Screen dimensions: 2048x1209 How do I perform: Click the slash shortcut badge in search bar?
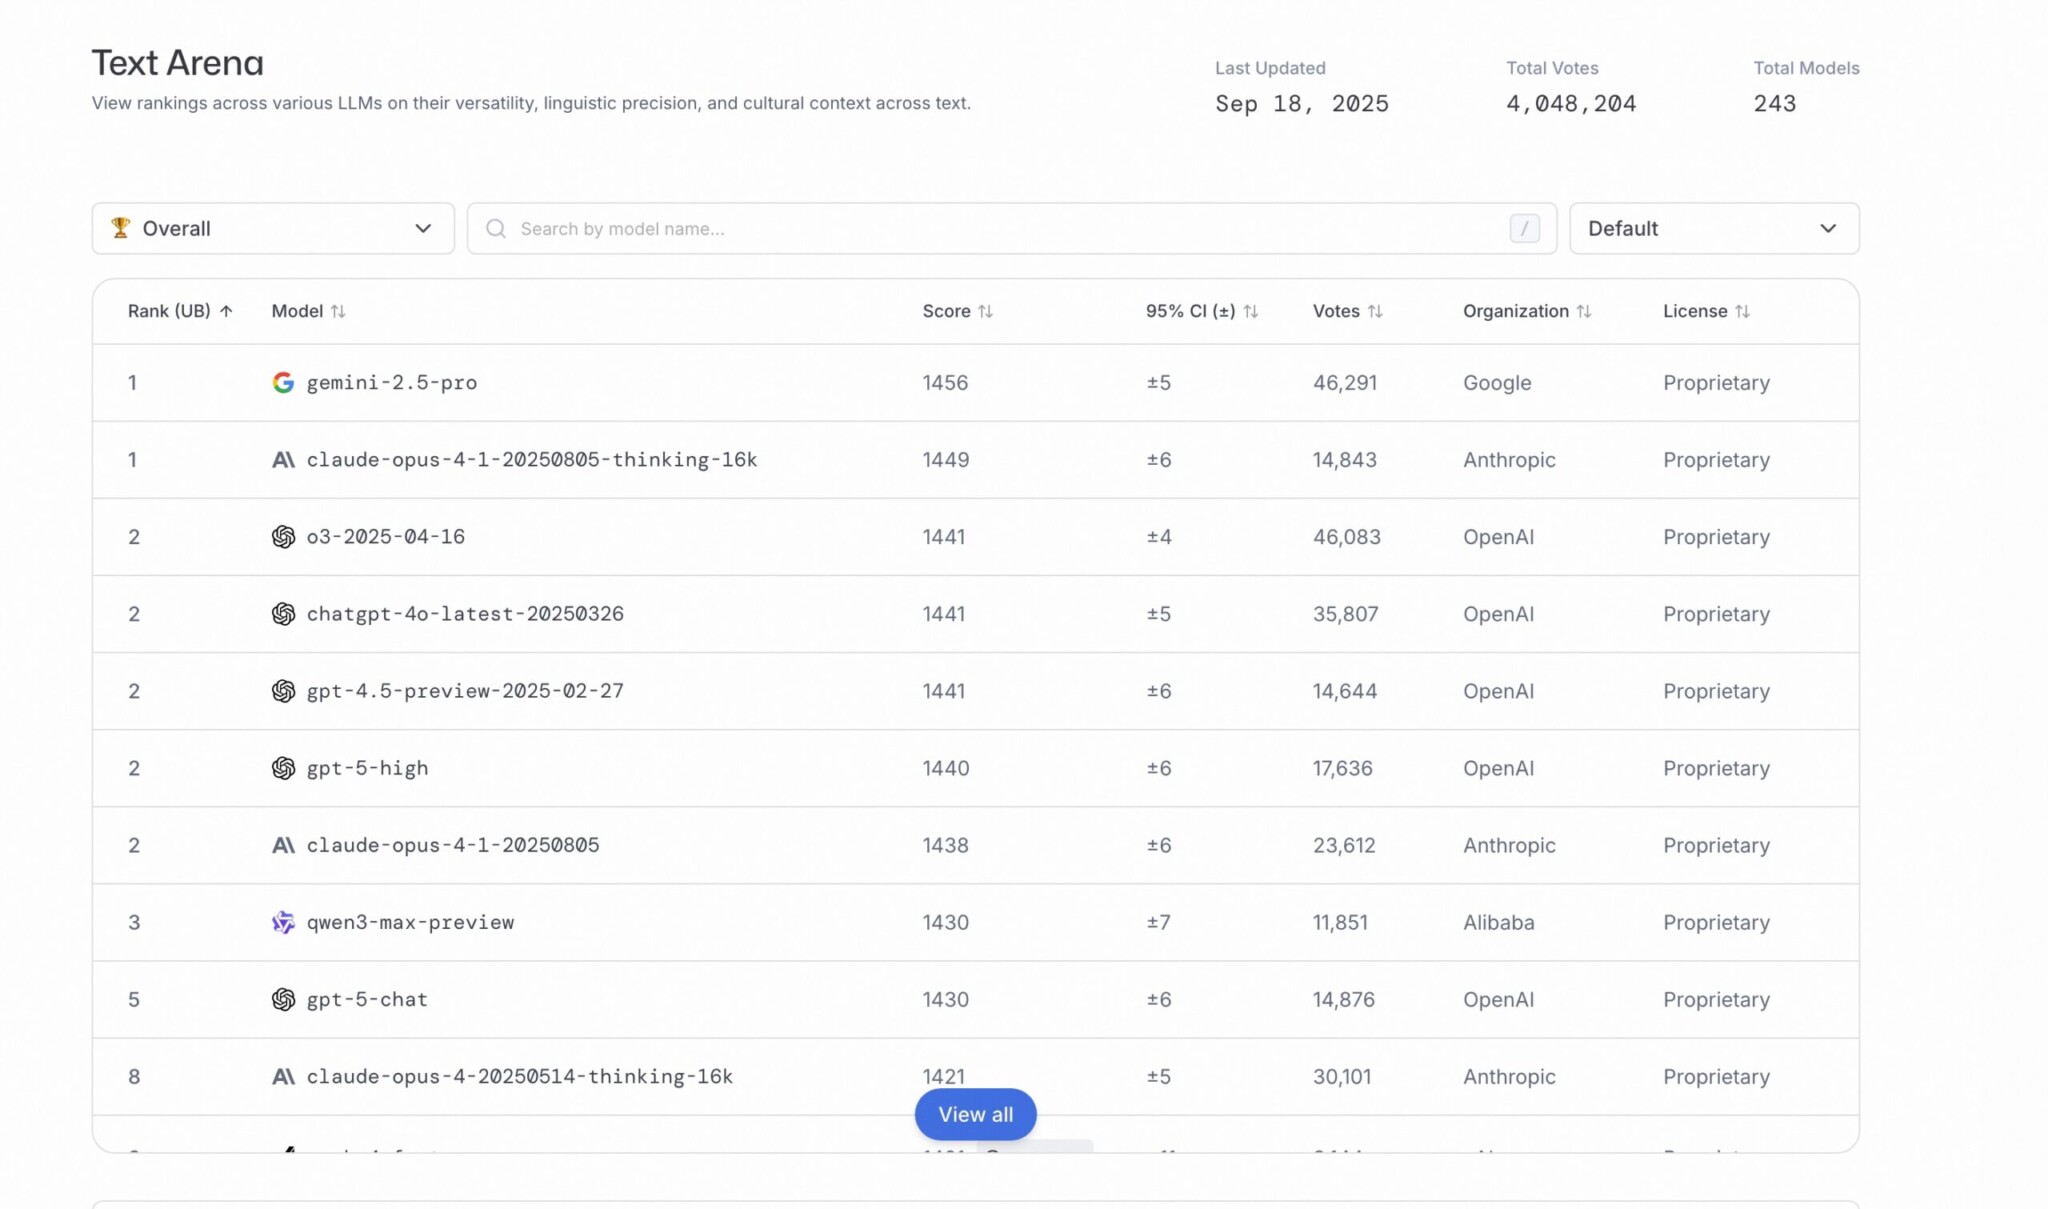(x=1524, y=229)
